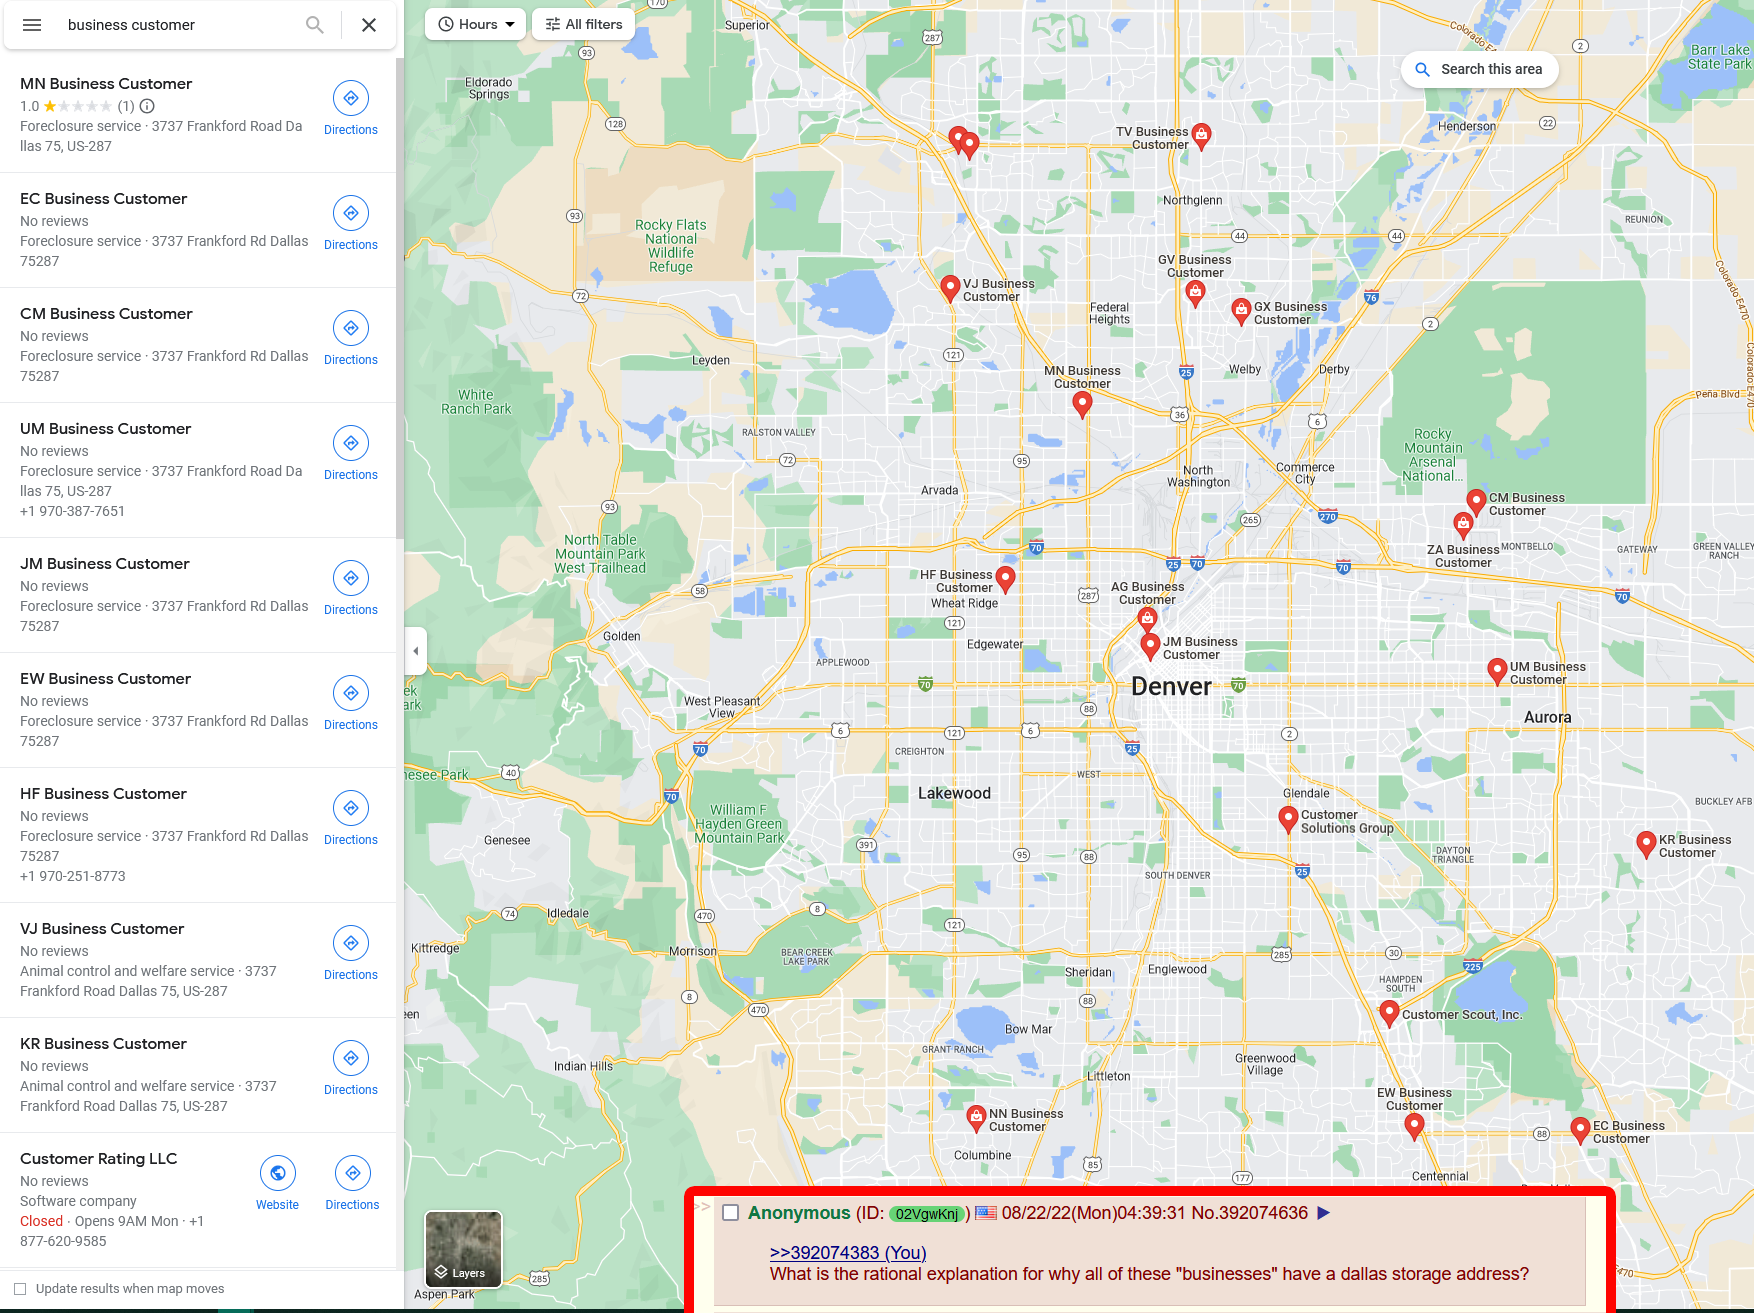The image size is (1754, 1313).
Task: Collapse the side results panel
Action: [416, 651]
